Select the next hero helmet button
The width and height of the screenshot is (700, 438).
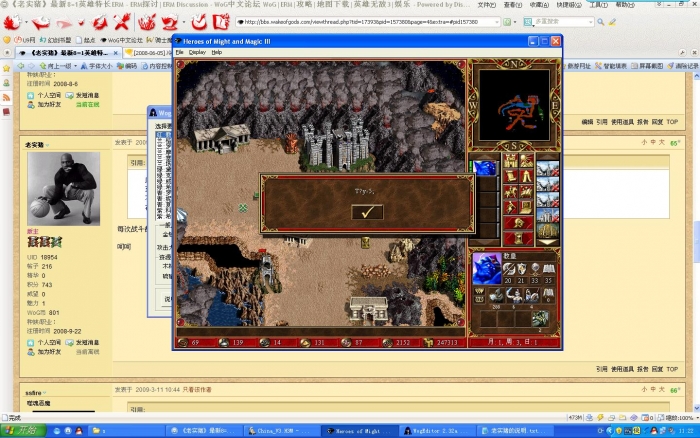pos(518,223)
